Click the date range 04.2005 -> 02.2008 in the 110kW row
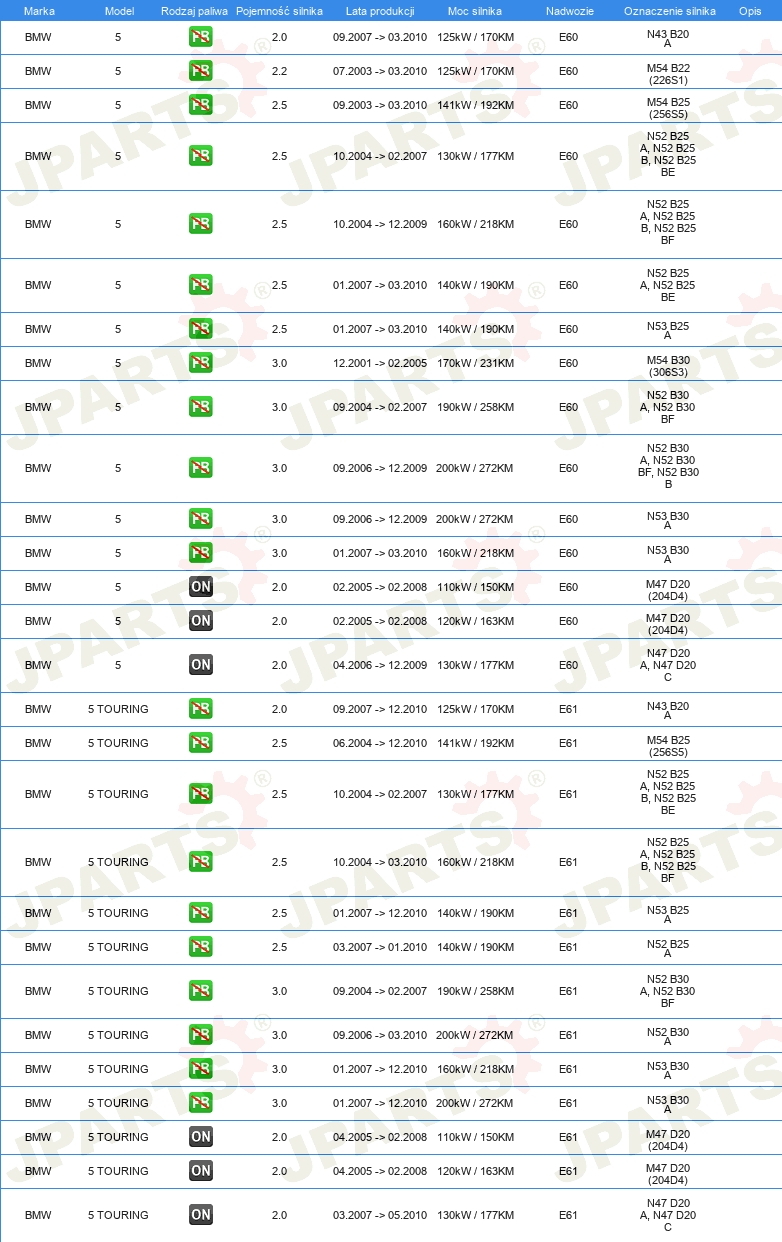The height and width of the screenshot is (1242, 782). pyautogui.click(x=380, y=1137)
